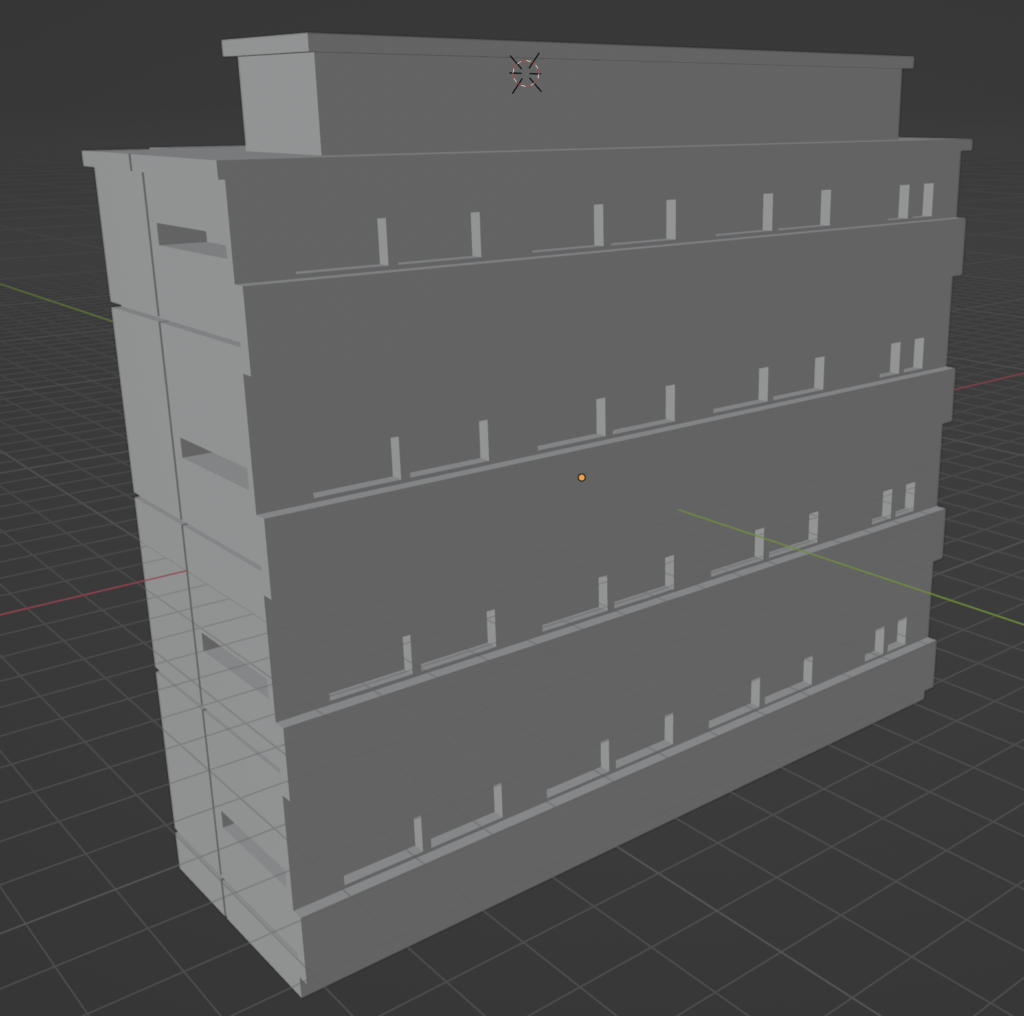The image size is (1024, 1016).
Task: Click the second window recess from top on side wall
Action: [x=213, y=462]
